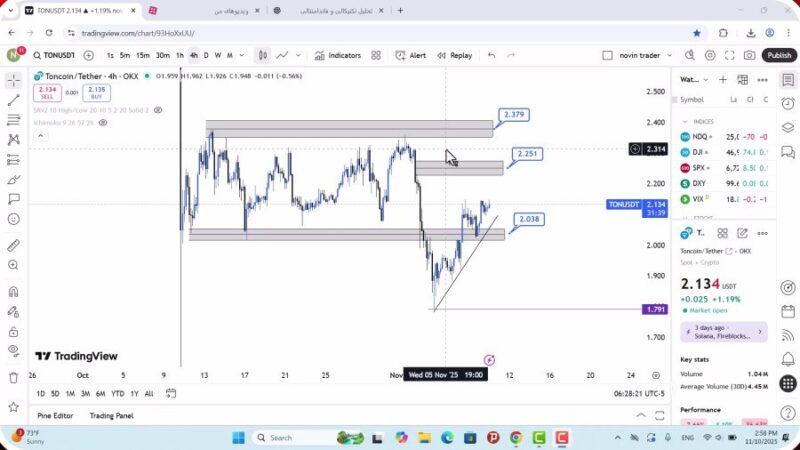The height and width of the screenshot is (450, 800).
Task: Enter fullscreen mode on the chart
Action: (729, 55)
